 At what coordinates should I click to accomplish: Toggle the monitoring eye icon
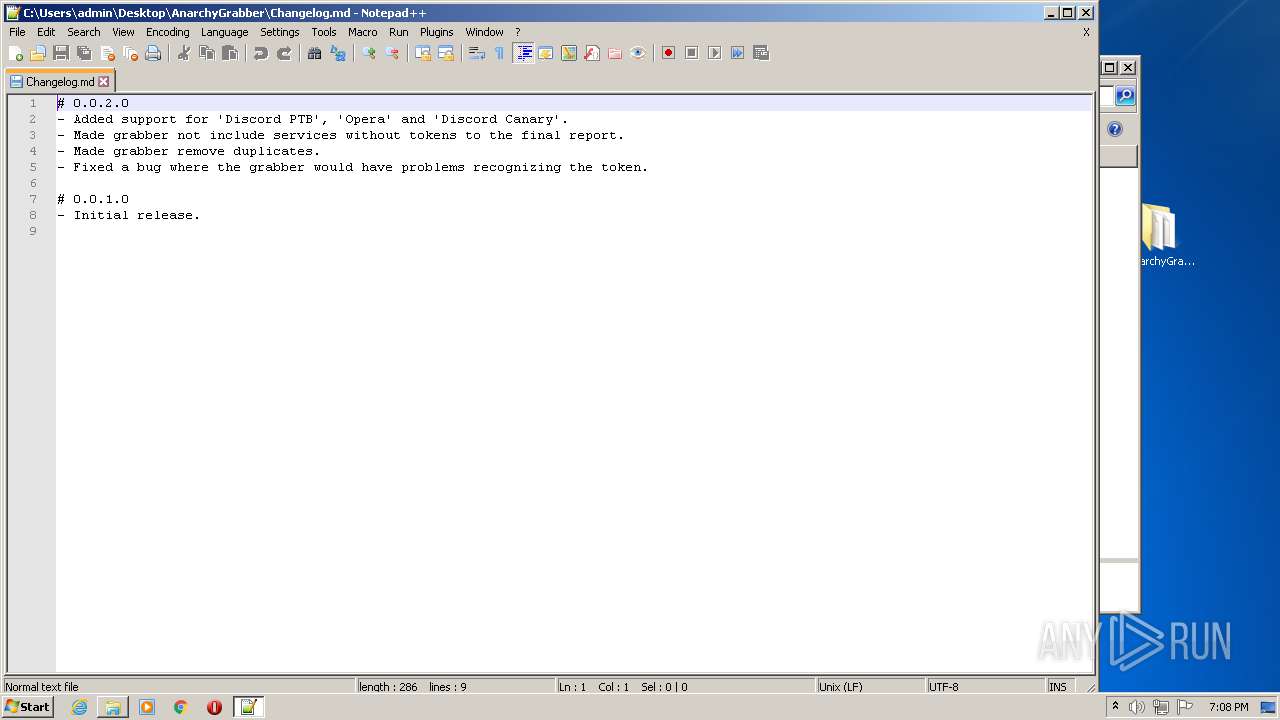click(x=638, y=53)
